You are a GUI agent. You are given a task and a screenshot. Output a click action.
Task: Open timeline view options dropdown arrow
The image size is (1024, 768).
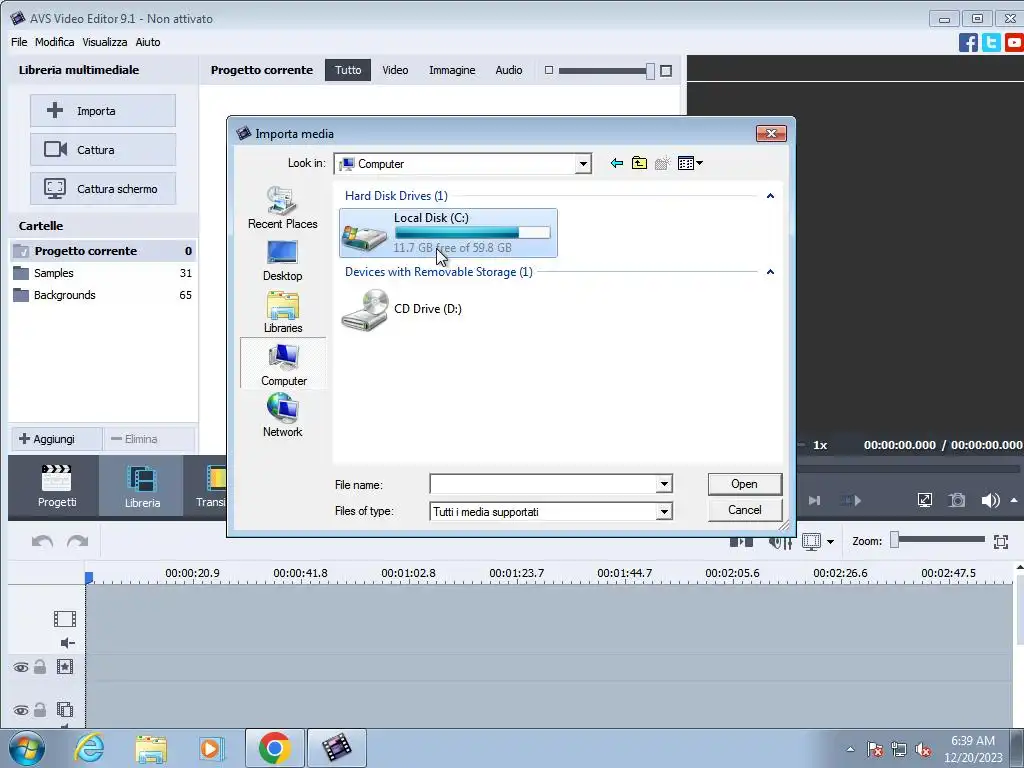(x=830, y=541)
